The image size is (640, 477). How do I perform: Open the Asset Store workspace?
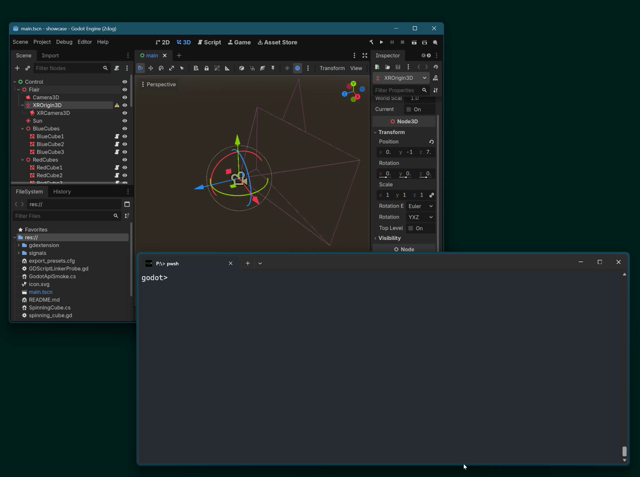click(x=277, y=42)
